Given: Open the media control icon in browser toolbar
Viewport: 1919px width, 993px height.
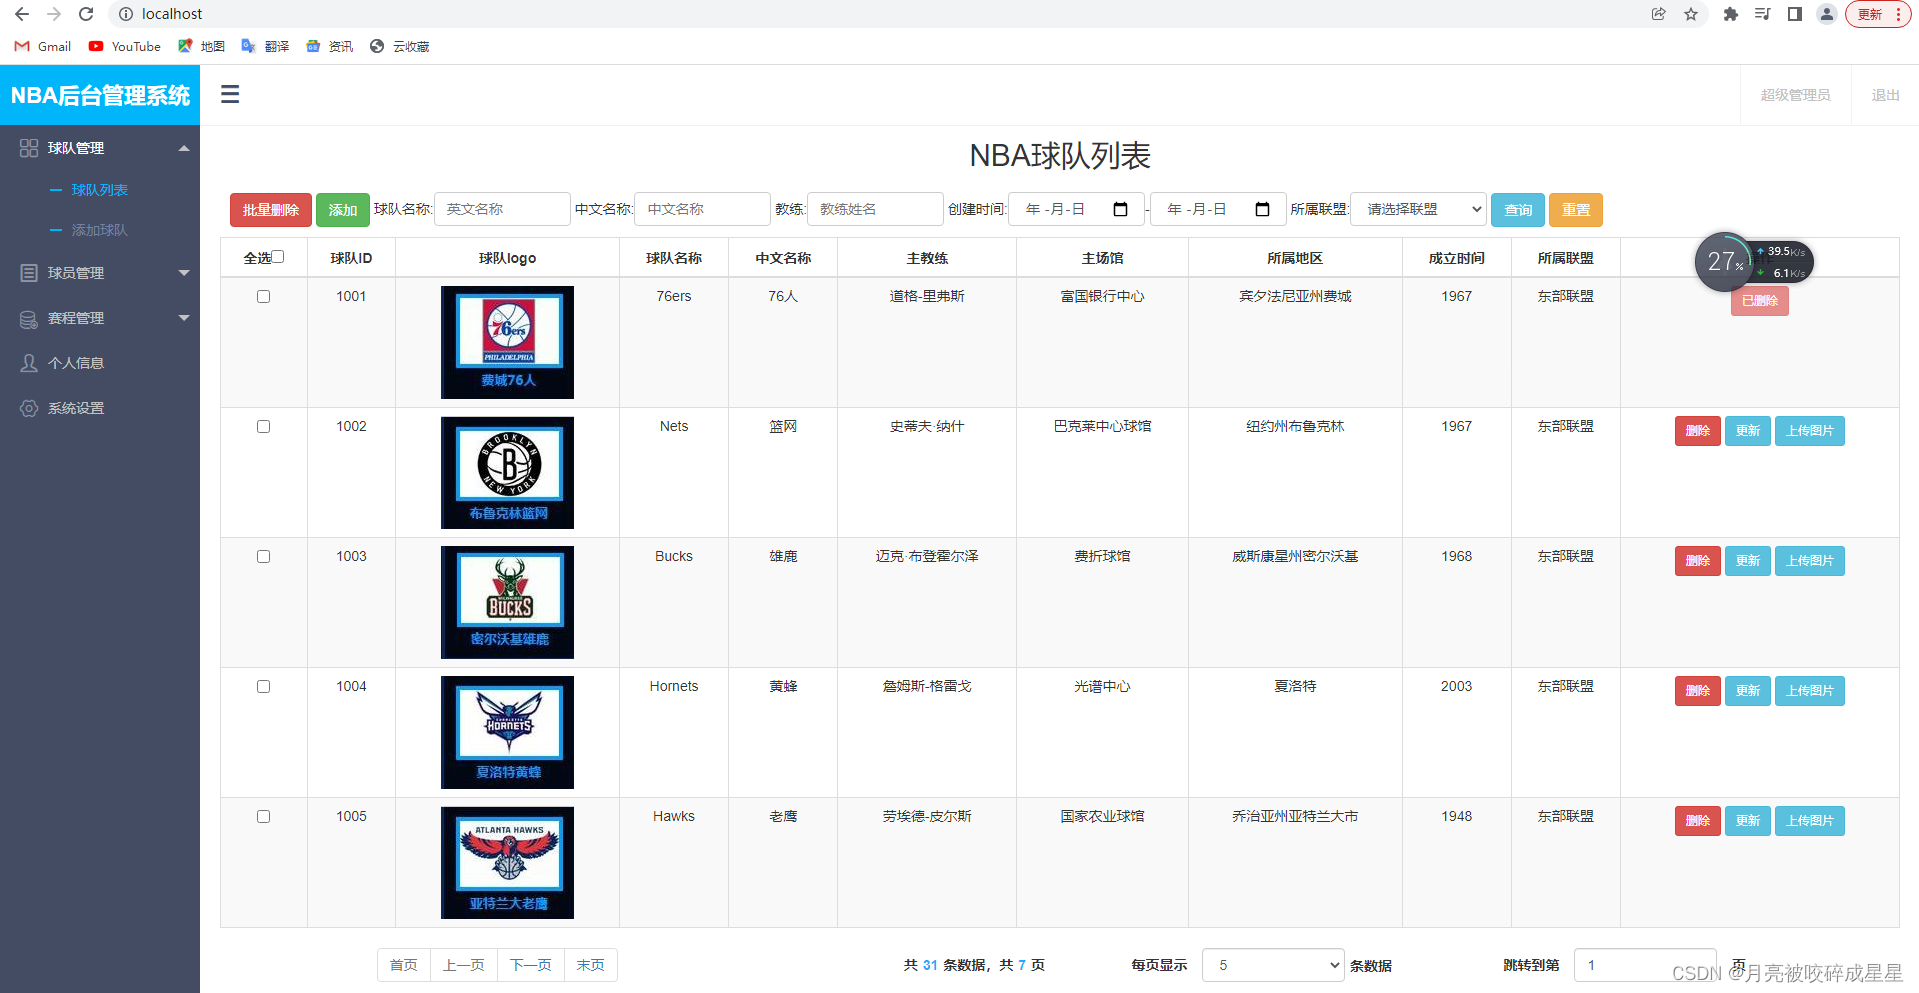Looking at the screenshot, I should click(x=1763, y=14).
